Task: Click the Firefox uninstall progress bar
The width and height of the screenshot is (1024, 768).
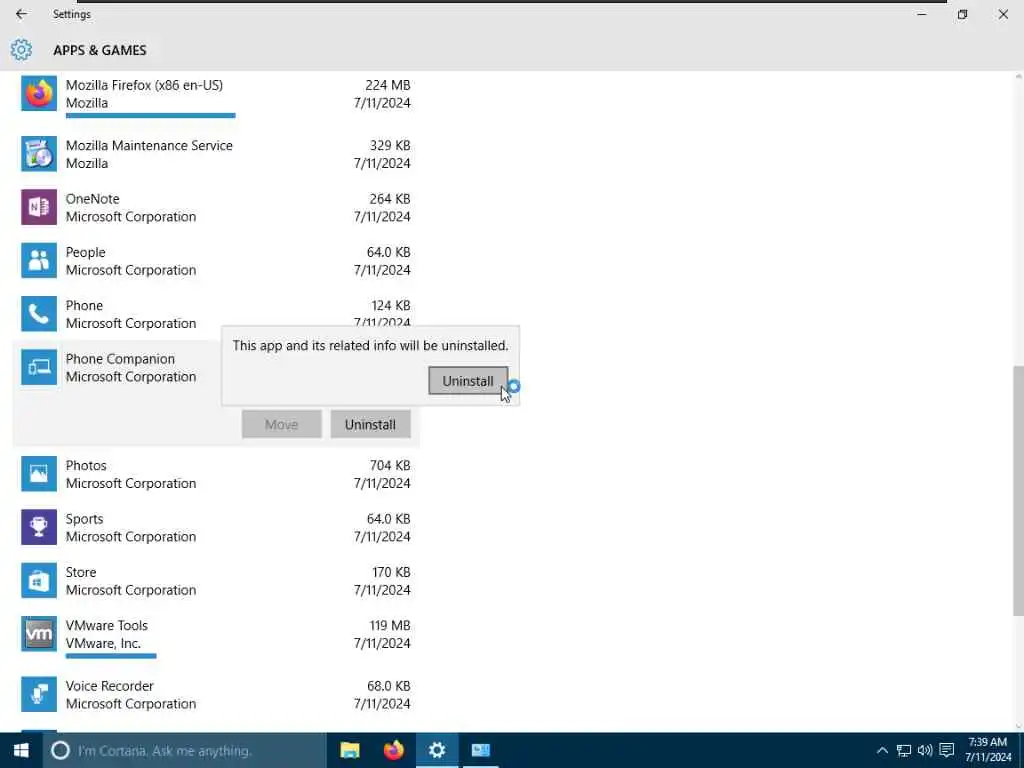Action: coord(150,116)
